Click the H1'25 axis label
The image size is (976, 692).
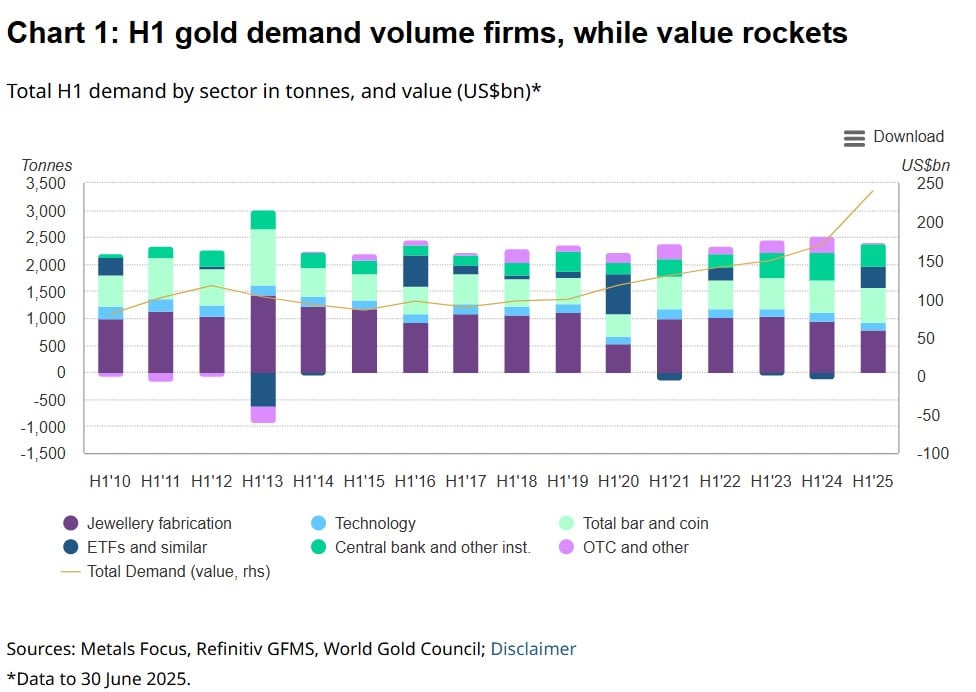[x=873, y=481]
